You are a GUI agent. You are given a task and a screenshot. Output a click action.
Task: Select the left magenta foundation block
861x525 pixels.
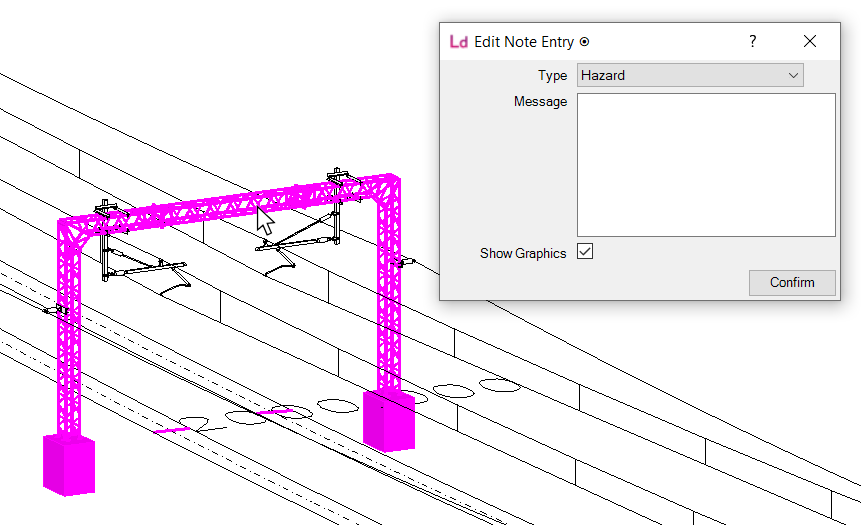tap(69, 465)
